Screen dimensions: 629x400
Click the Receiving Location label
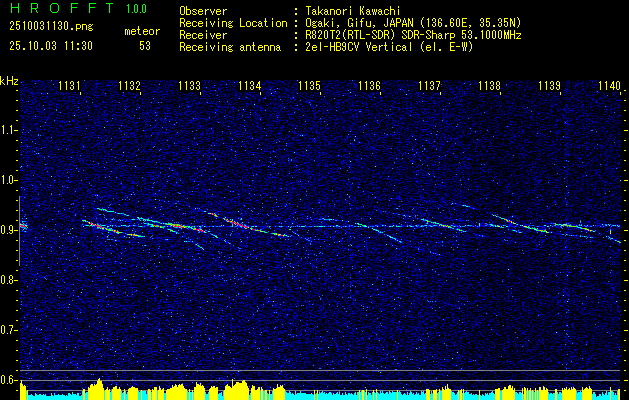point(233,23)
